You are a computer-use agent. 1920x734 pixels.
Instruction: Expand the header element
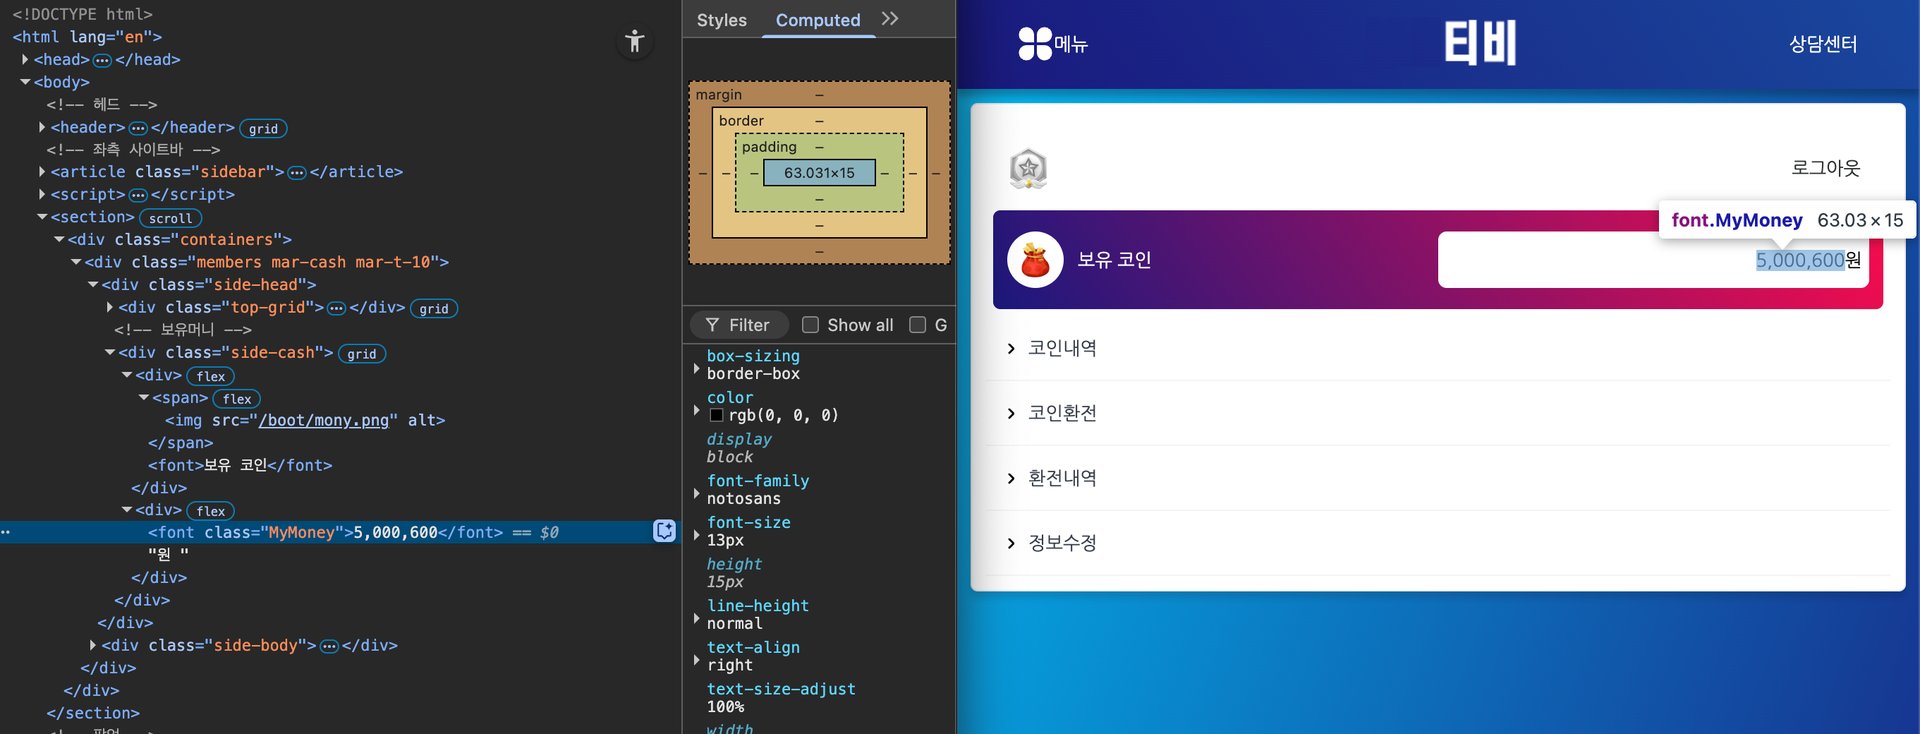click(x=42, y=127)
